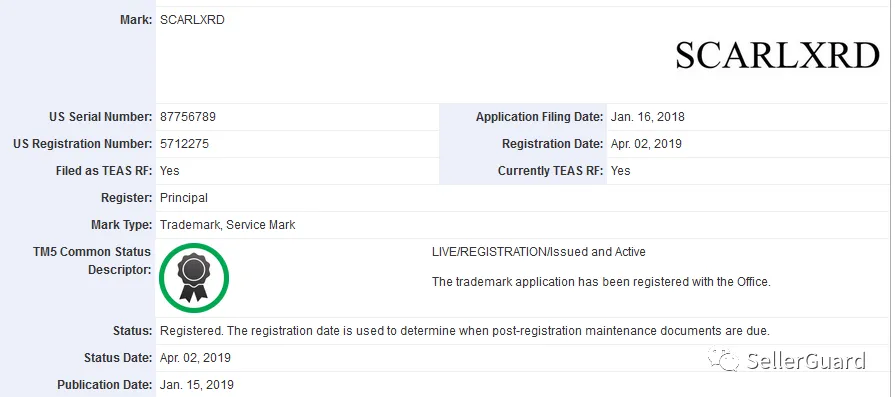Select the US Registration Number 5712275

[x=184, y=144]
